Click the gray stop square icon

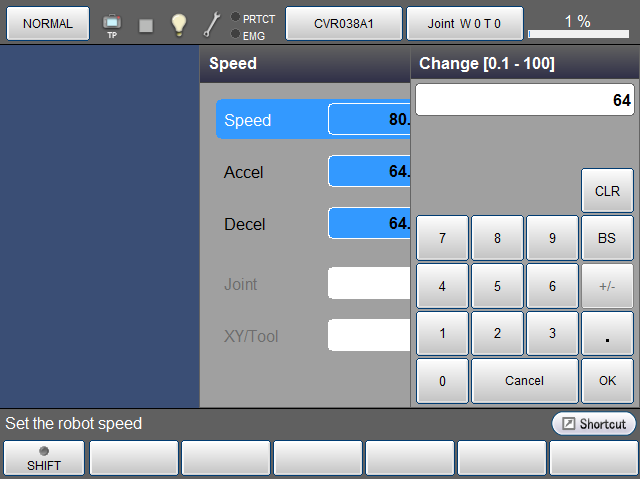click(146, 25)
